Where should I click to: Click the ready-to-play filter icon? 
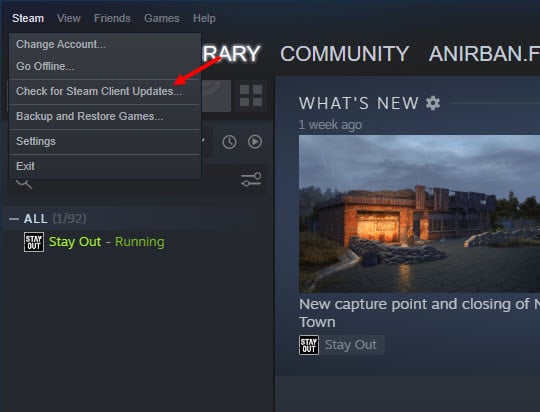(x=255, y=142)
